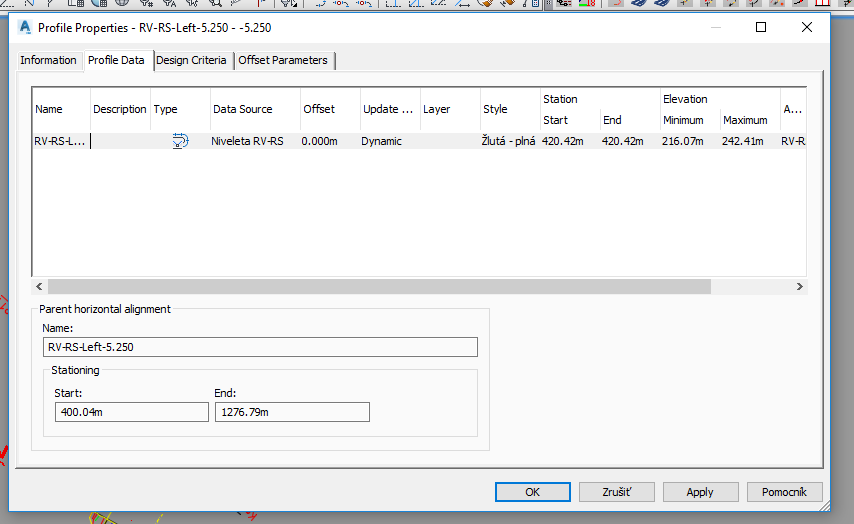Open the Design Criteria tab
This screenshot has height=524, width=854.
pos(191,60)
